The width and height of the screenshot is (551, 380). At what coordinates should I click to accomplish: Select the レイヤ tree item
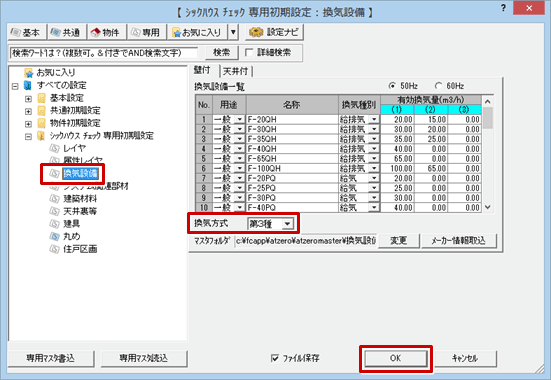click(74, 148)
